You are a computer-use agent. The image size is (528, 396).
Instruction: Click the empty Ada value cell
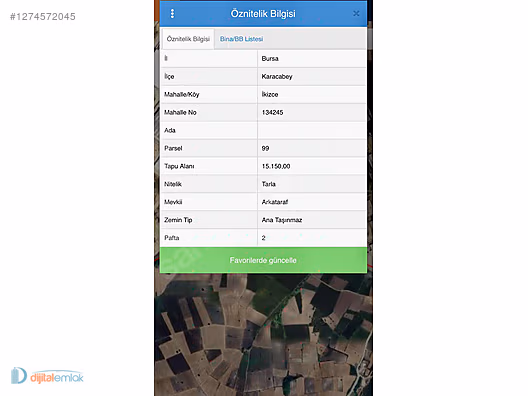pyautogui.click(x=312, y=130)
